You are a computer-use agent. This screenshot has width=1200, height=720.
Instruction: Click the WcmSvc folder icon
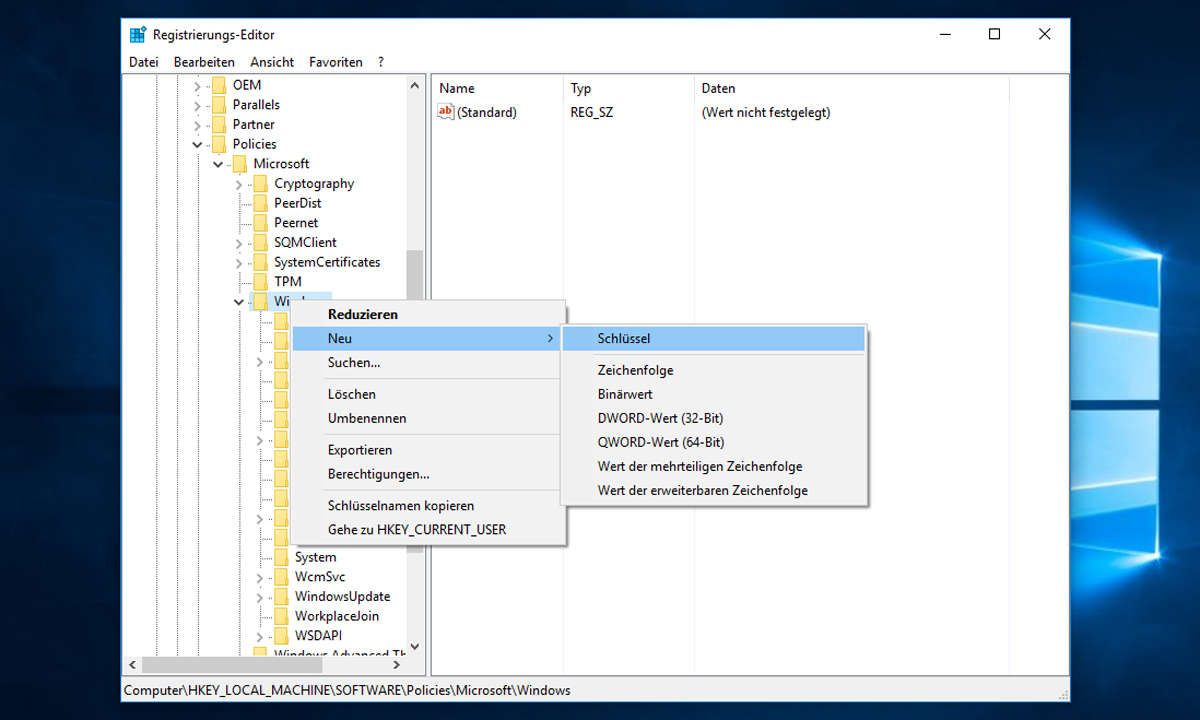pyautogui.click(x=281, y=577)
